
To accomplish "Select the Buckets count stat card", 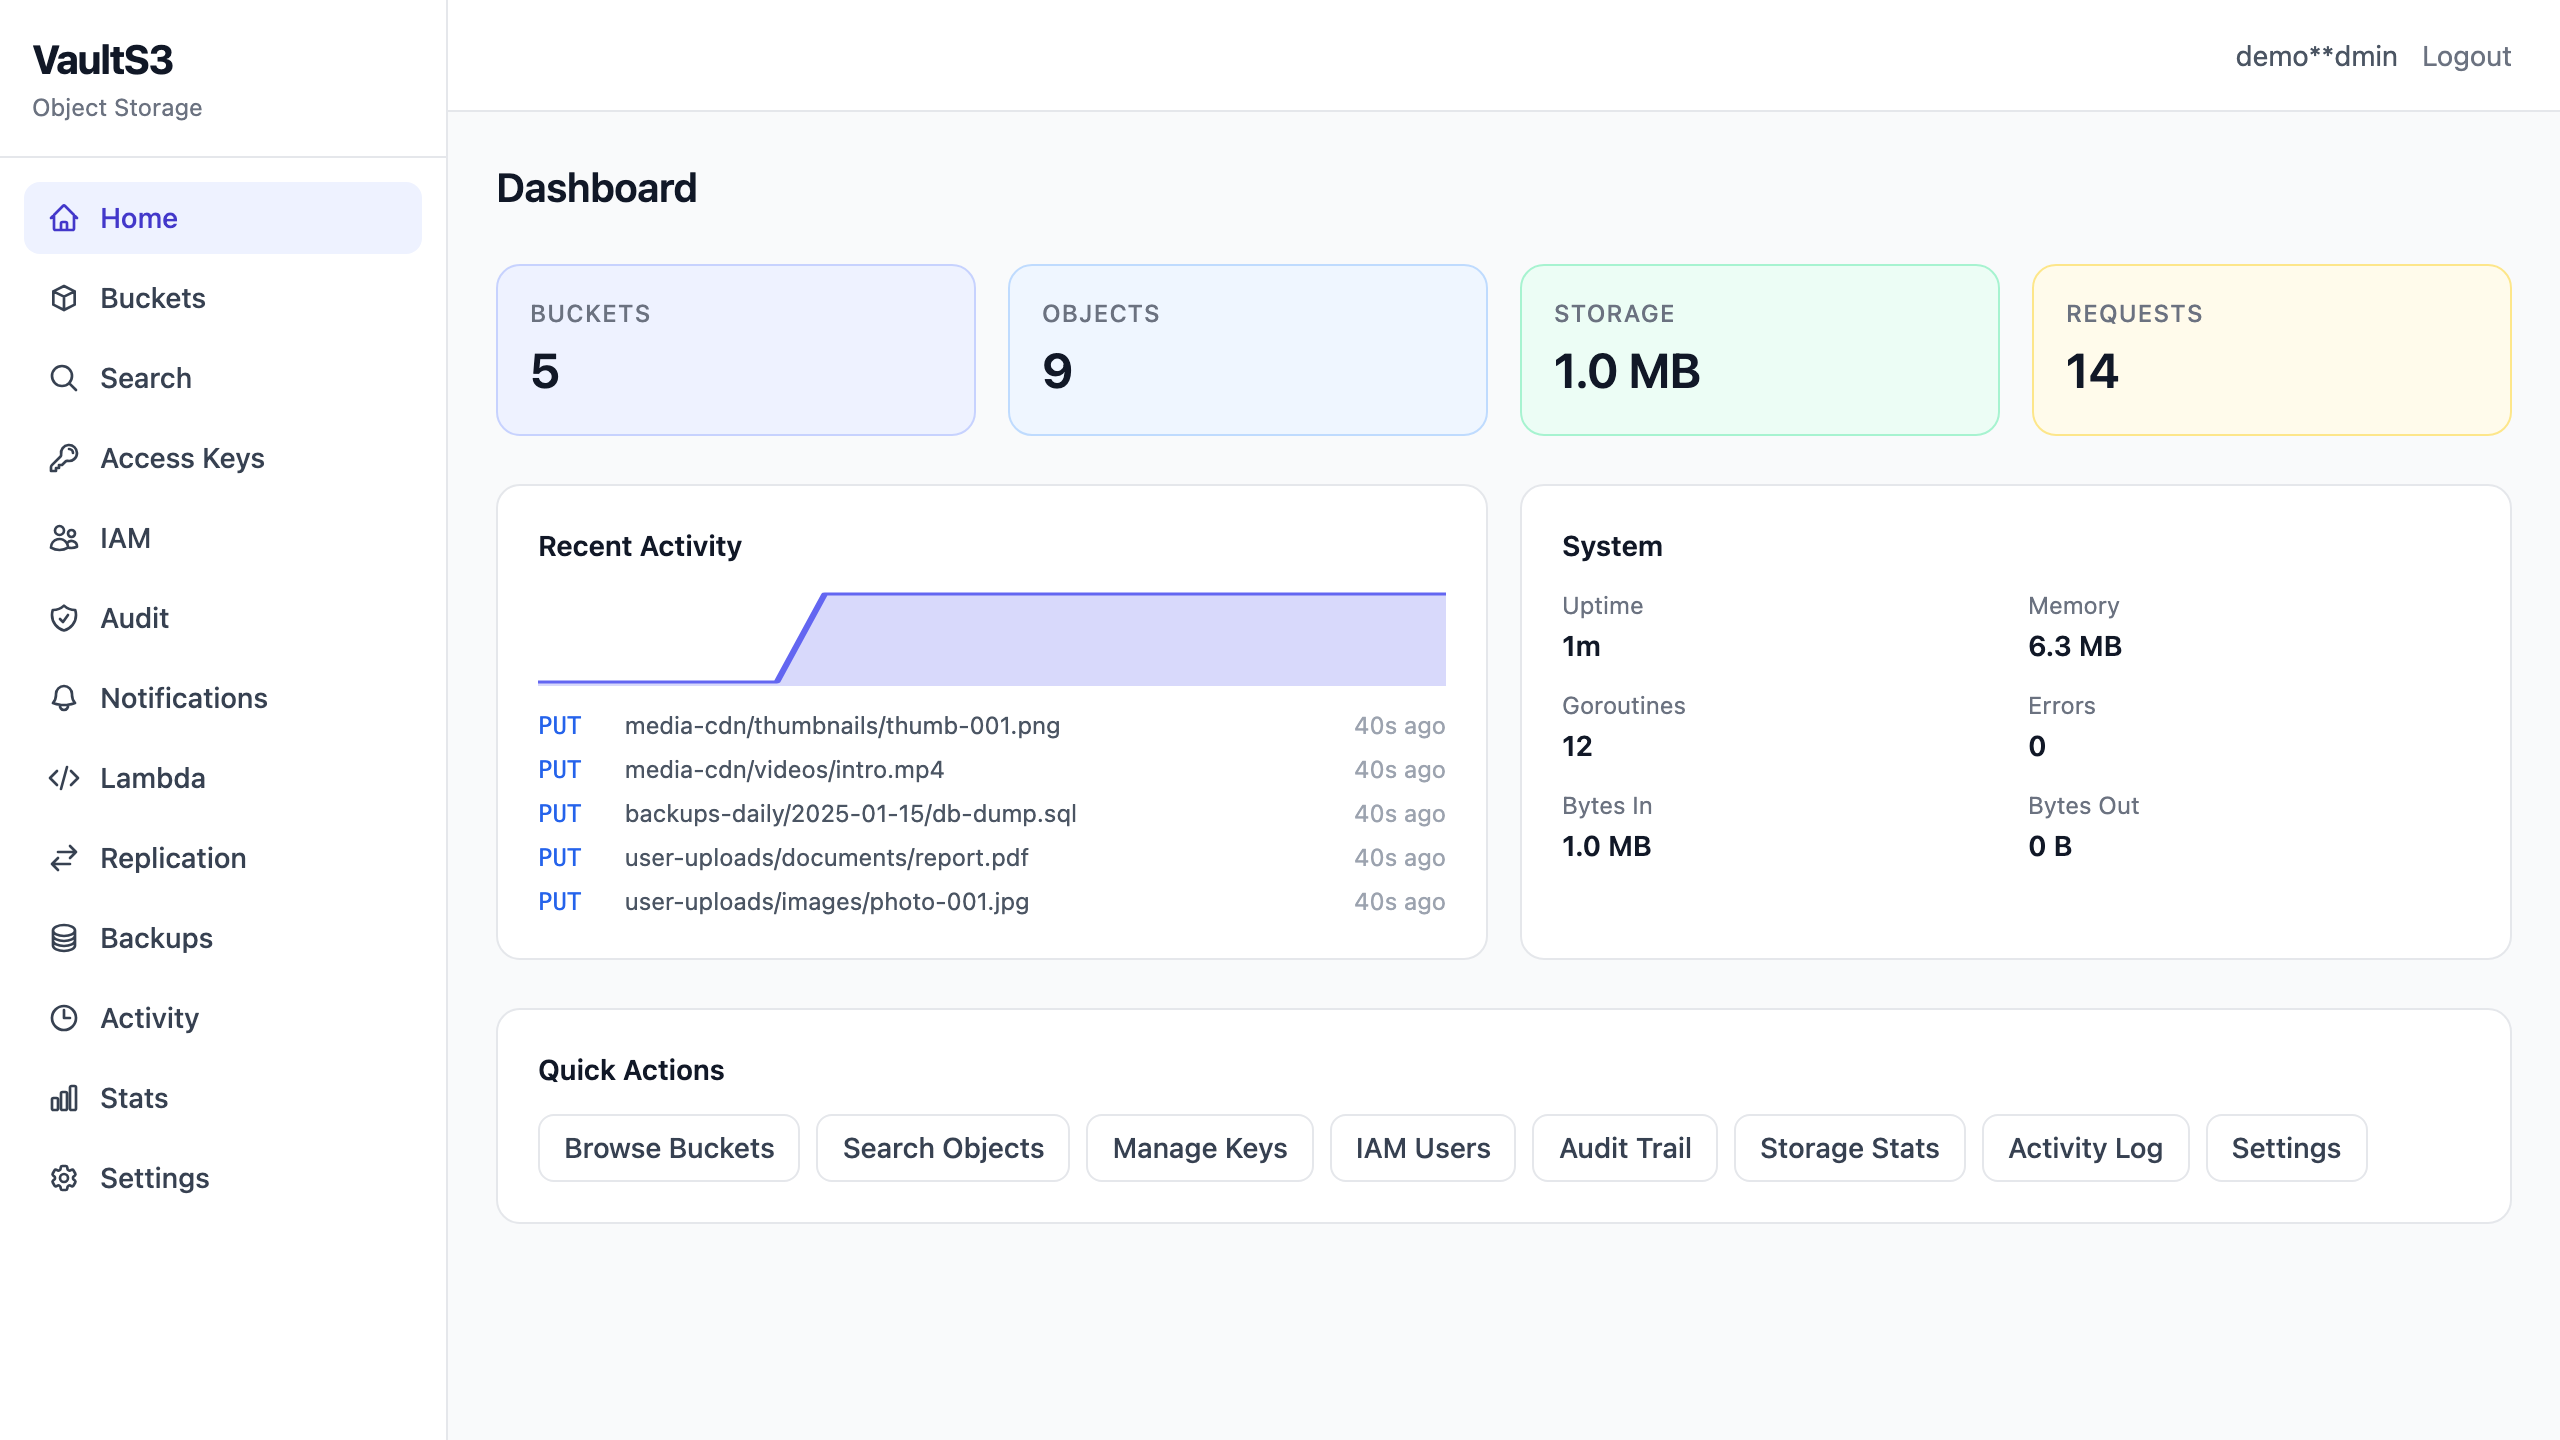I will (x=736, y=350).
